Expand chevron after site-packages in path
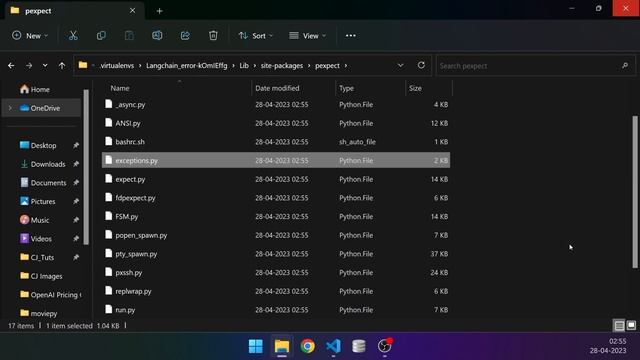 (x=309, y=66)
